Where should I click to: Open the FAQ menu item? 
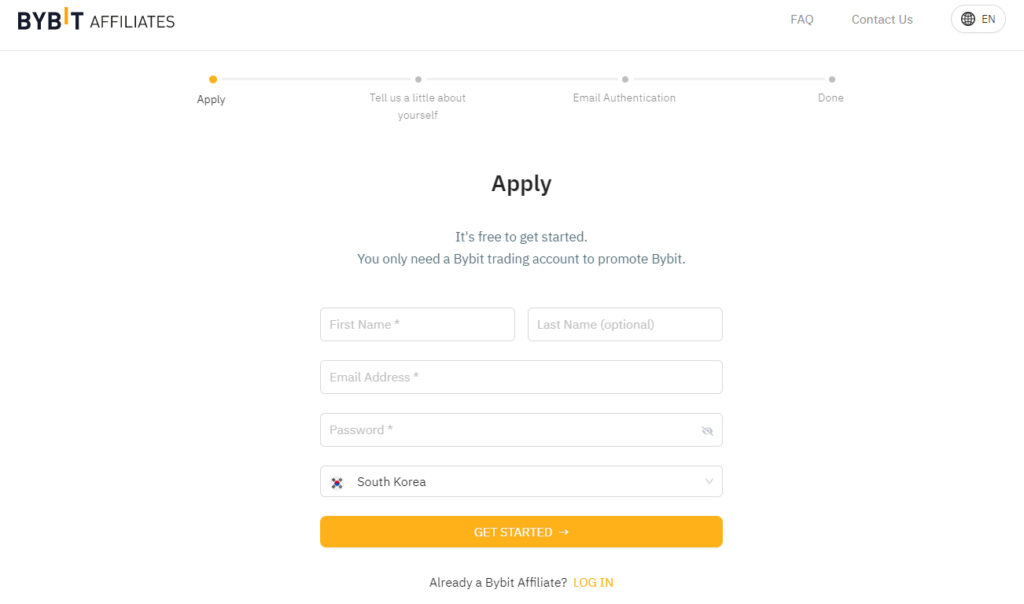[801, 20]
